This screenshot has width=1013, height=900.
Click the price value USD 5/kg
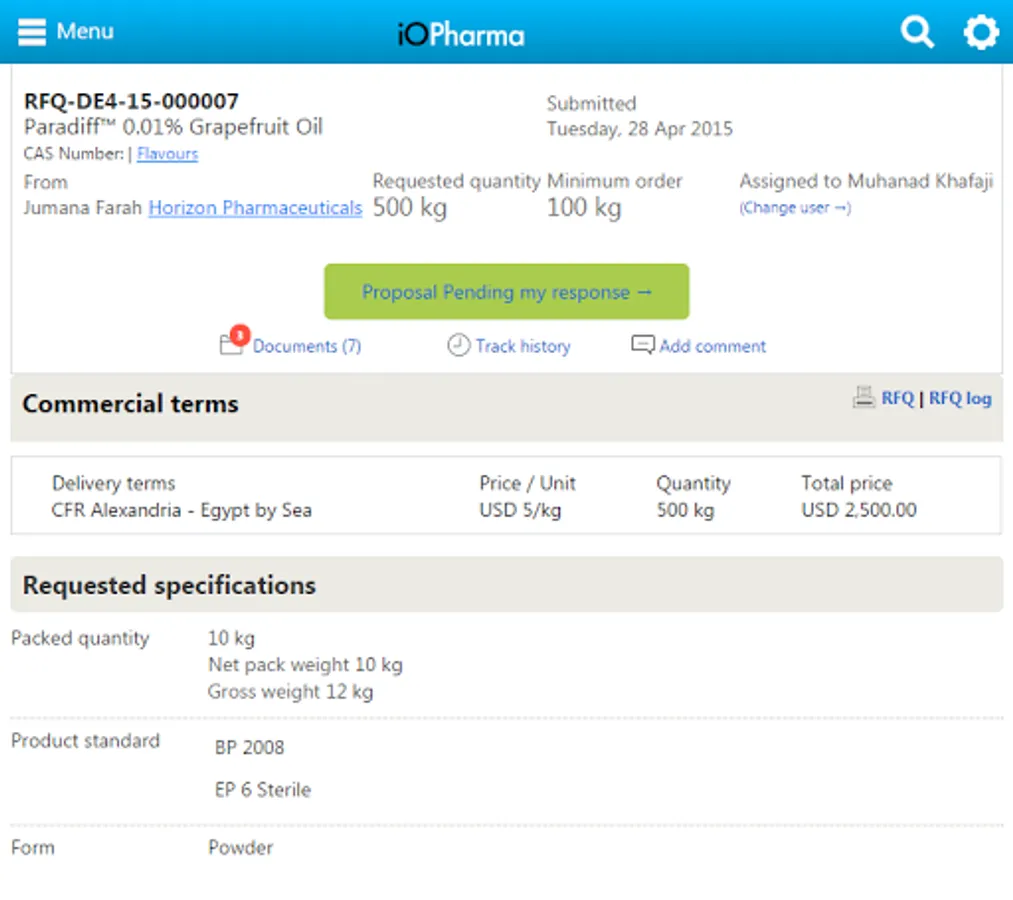[x=520, y=510]
